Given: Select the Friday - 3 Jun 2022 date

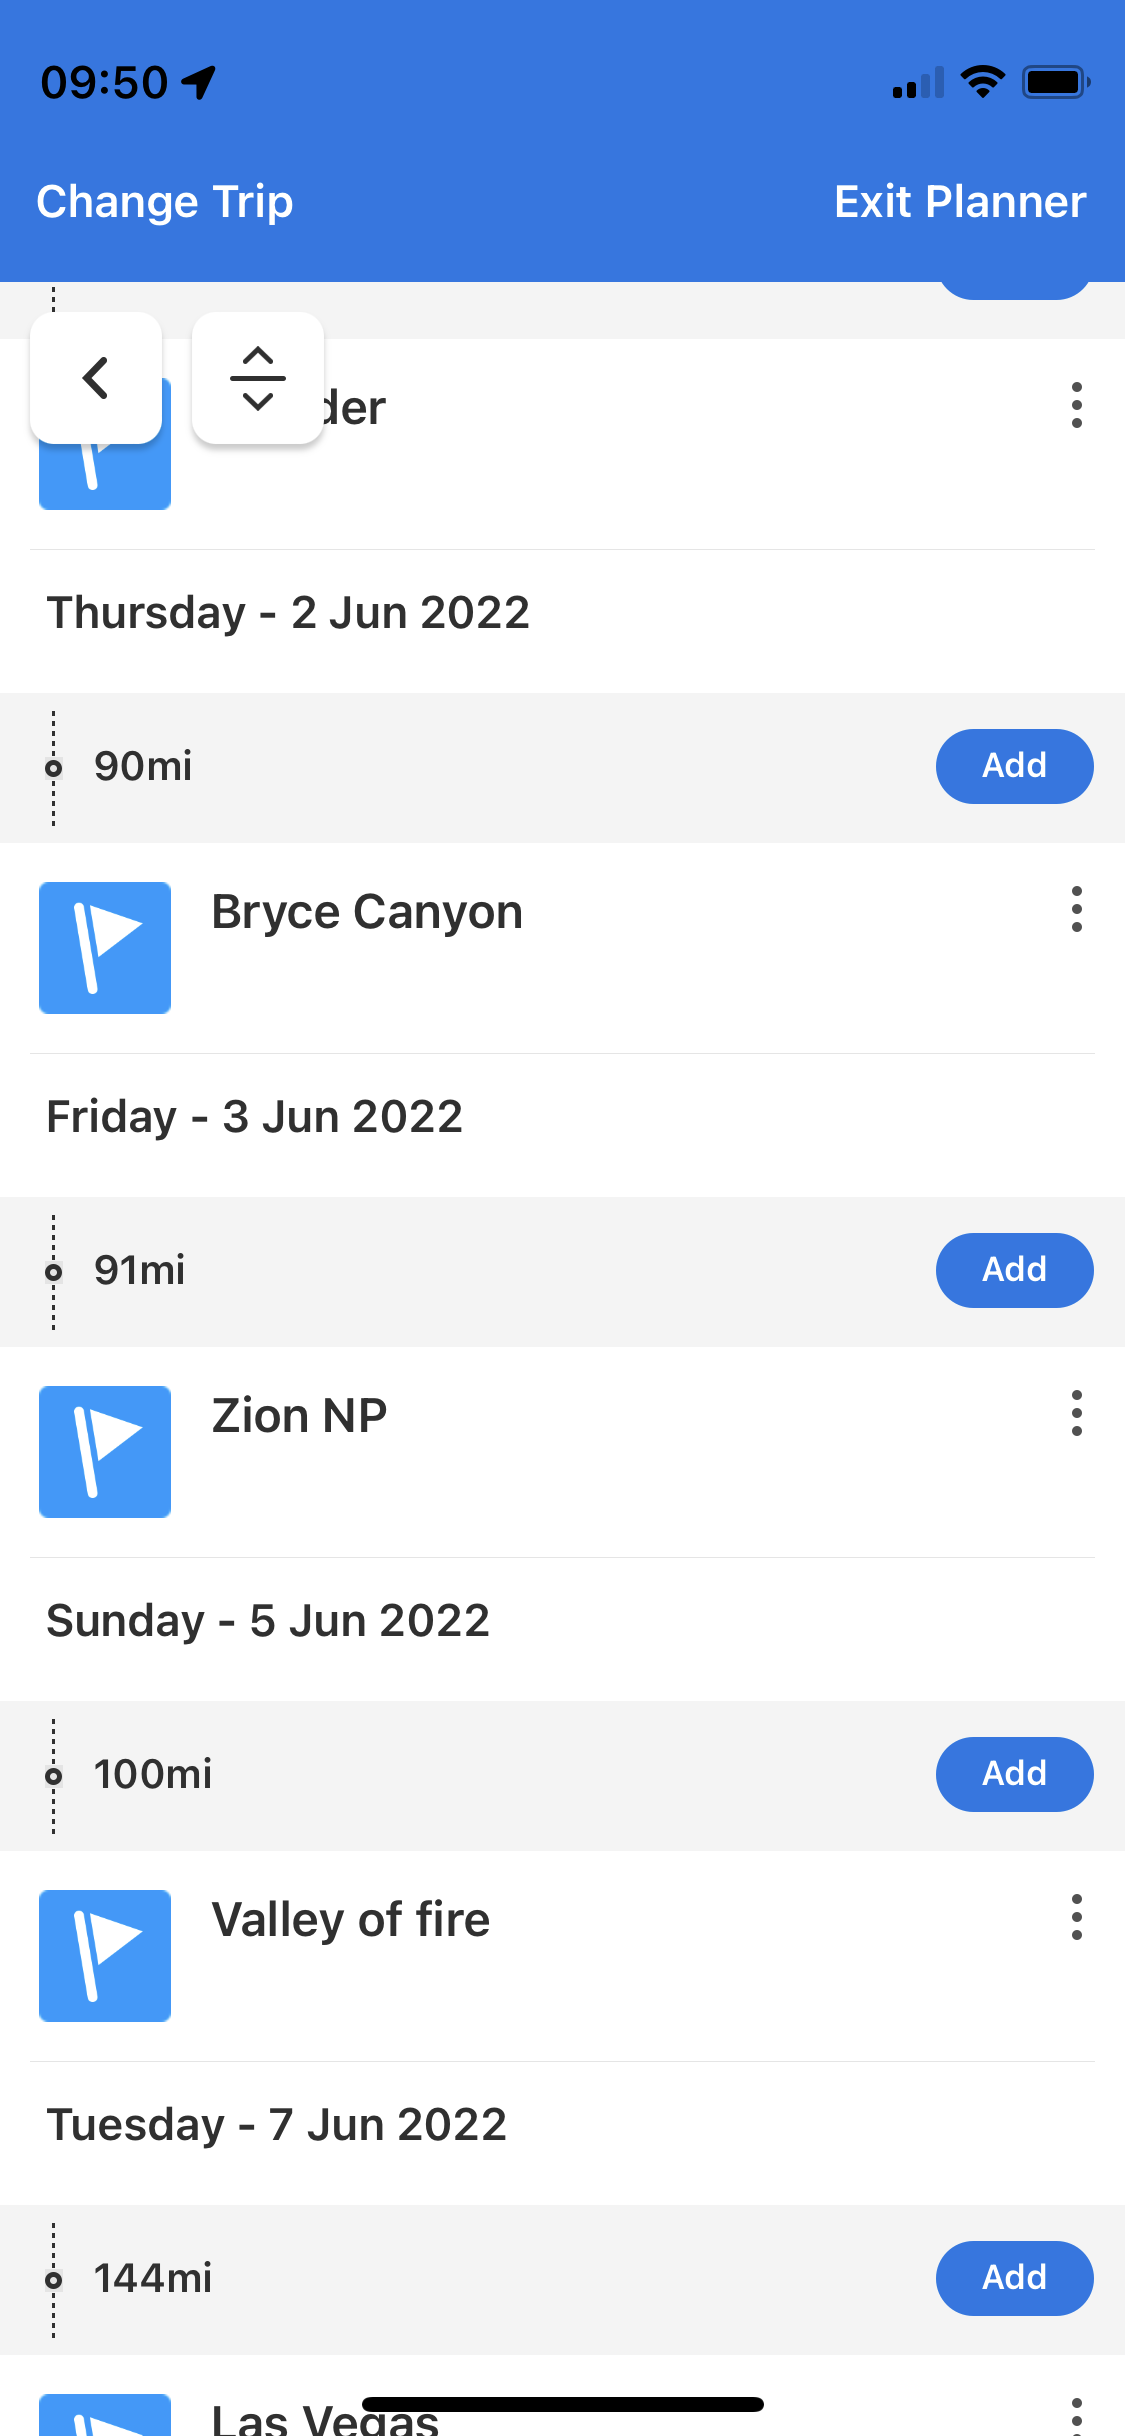Looking at the screenshot, I should [x=255, y=1117].
